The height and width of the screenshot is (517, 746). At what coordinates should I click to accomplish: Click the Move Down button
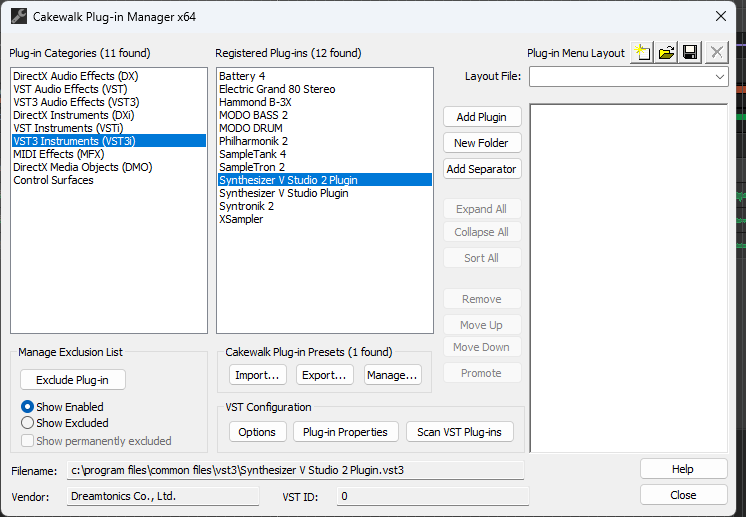click(x=482, y=347)
